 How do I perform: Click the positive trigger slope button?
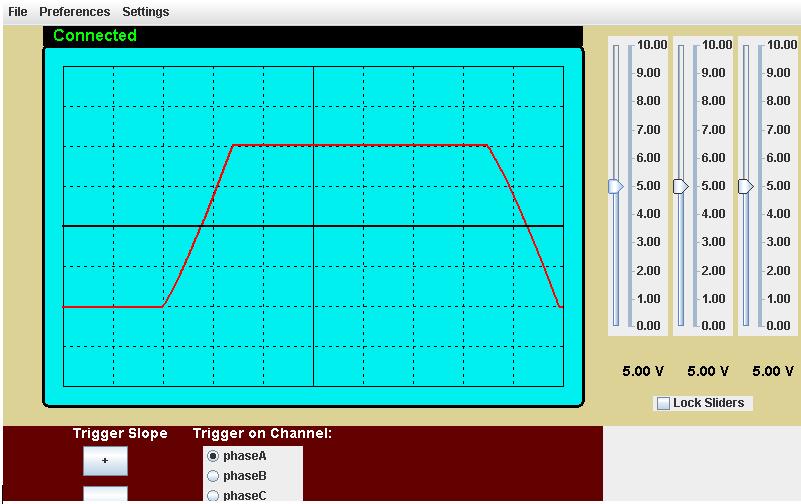coord(105,461)
